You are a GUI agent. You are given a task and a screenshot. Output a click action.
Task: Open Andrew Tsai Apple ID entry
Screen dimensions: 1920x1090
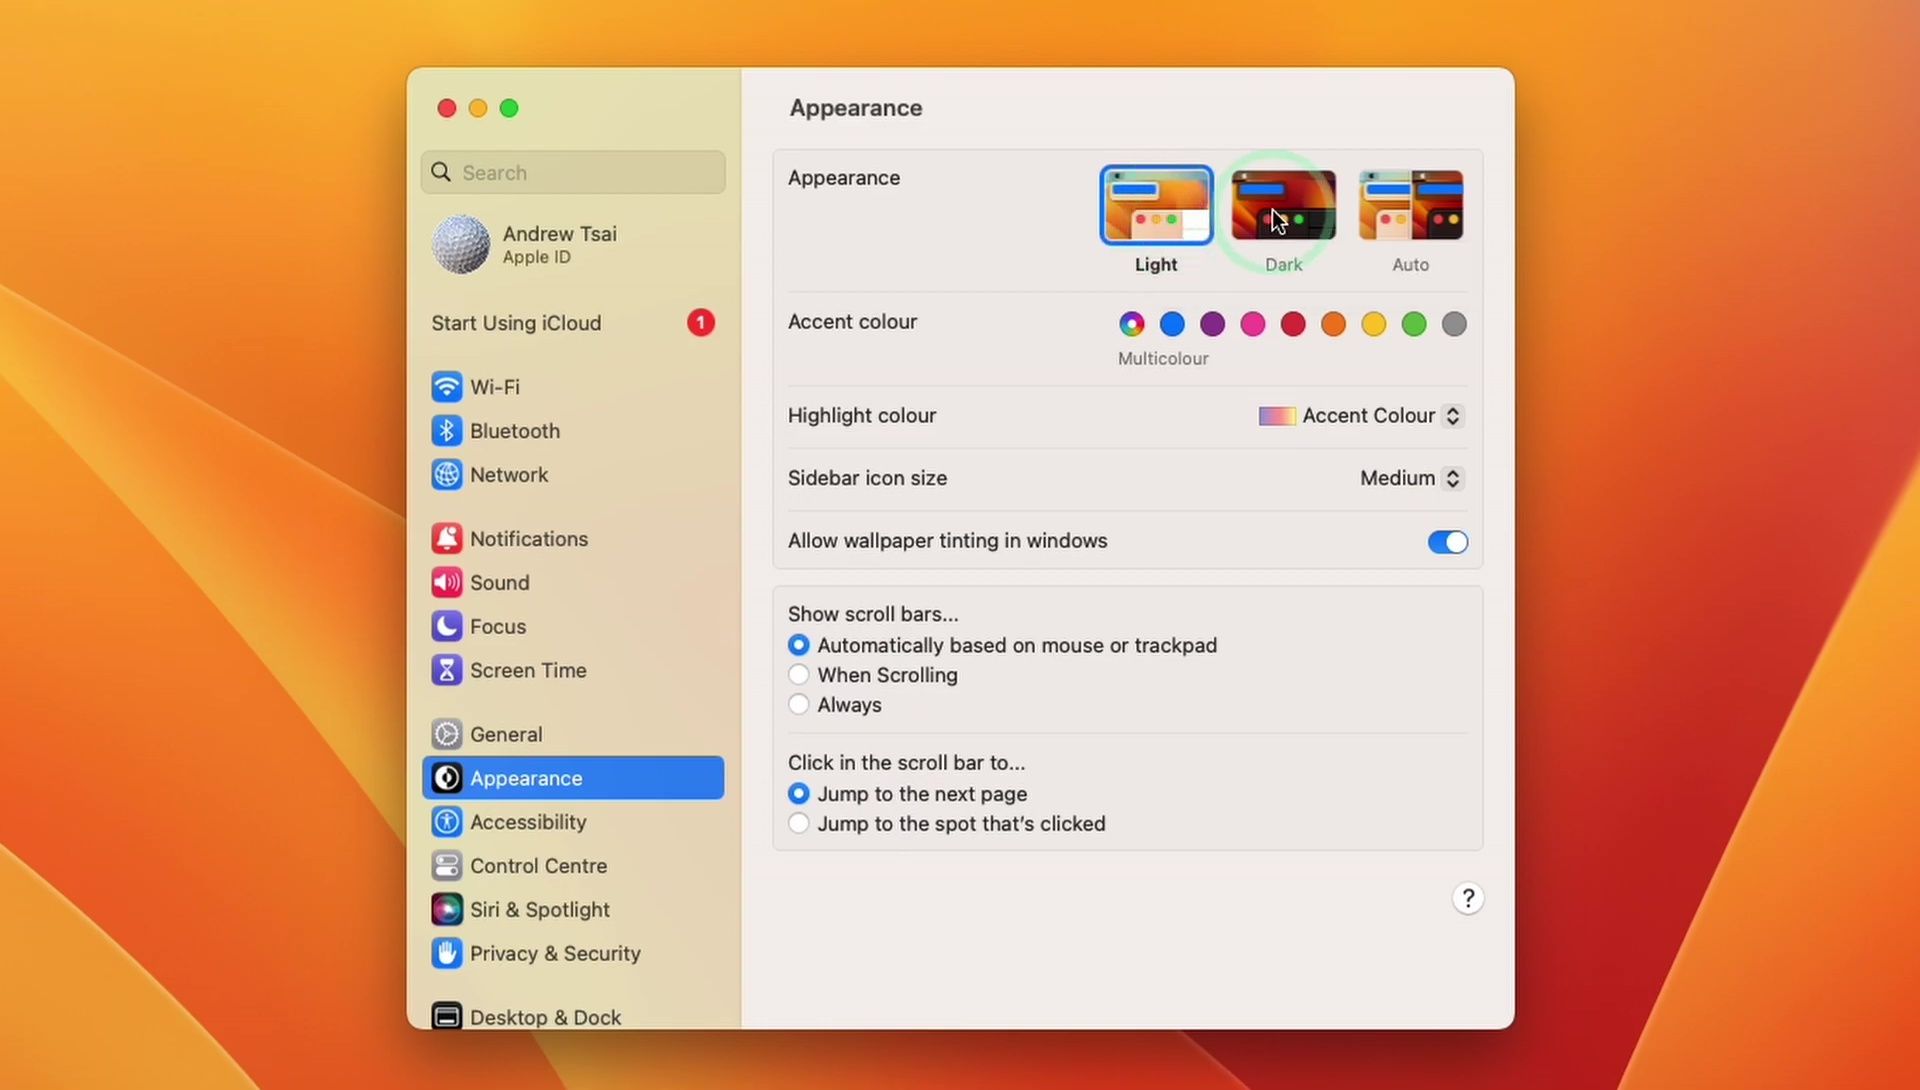pos(573,245)
